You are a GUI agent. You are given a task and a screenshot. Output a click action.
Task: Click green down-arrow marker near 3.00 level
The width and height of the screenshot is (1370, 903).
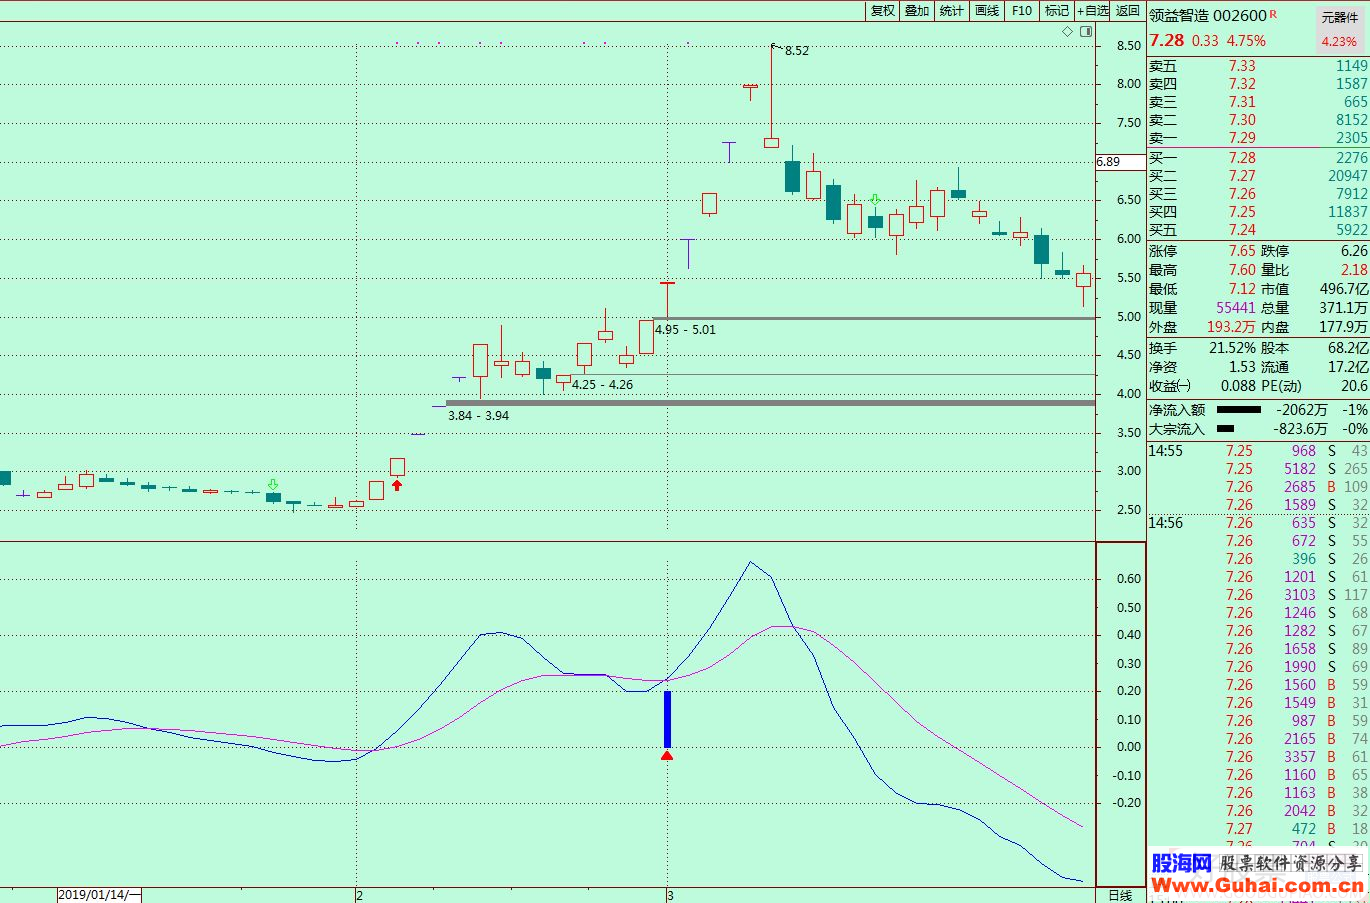coord(273,485)
